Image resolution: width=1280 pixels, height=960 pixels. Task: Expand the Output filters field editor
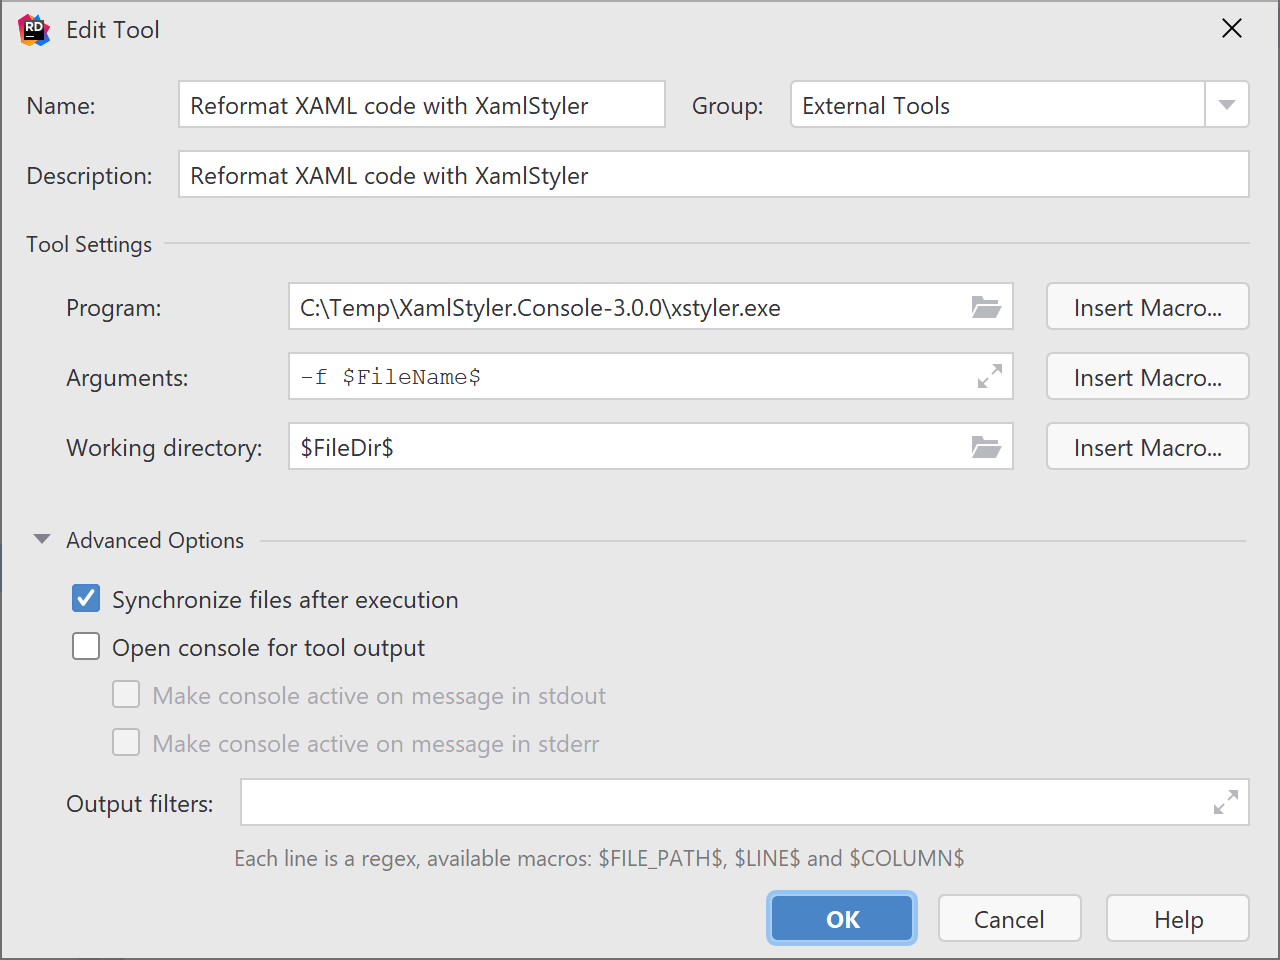pos(1225,802)
